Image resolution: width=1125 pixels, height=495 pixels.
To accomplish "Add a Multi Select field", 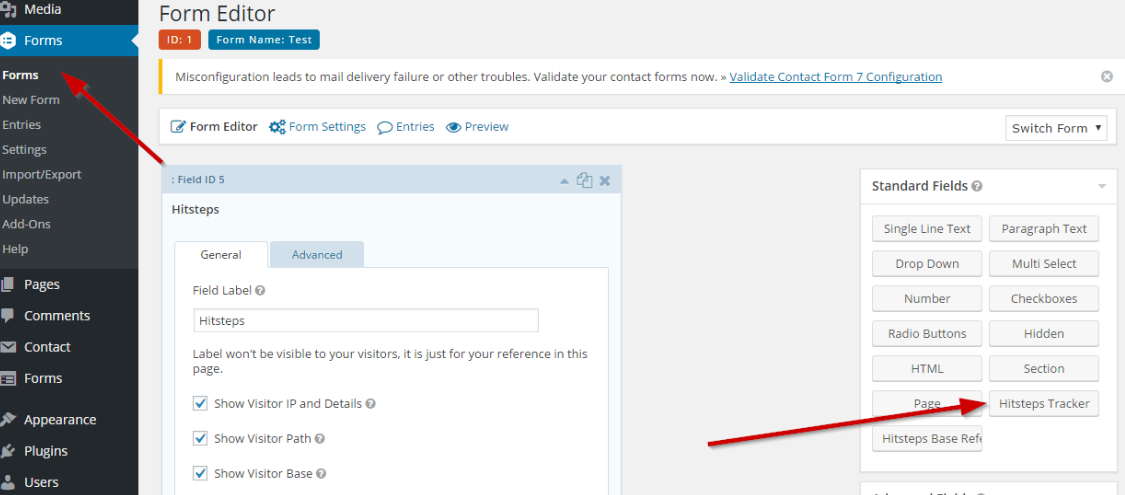I will (x=1044, y=264).
